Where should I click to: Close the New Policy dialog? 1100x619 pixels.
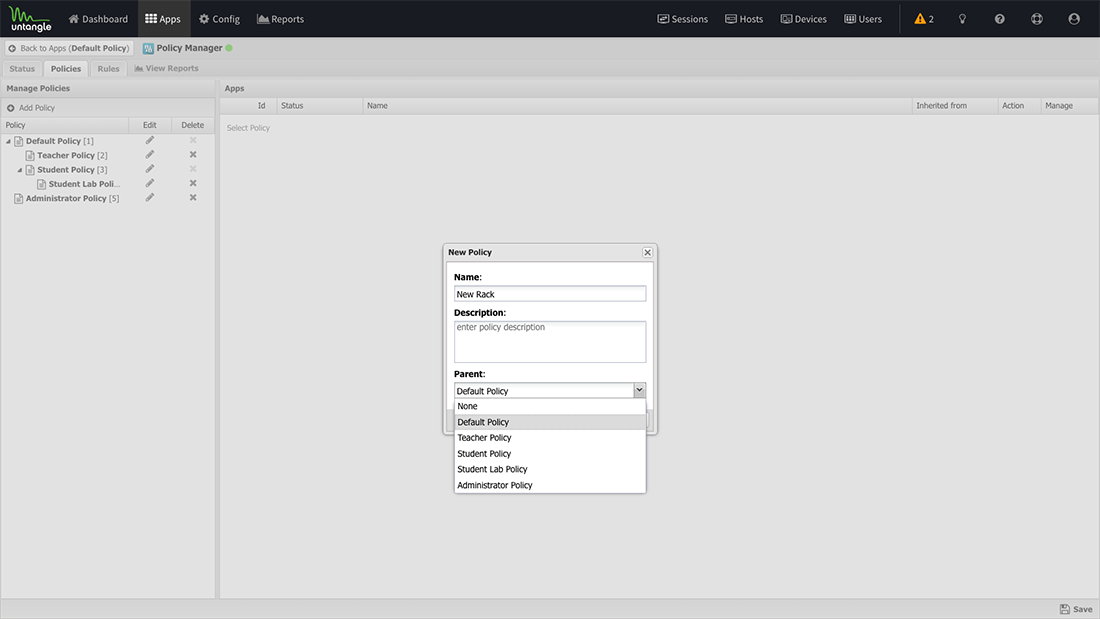coord(648,253)
